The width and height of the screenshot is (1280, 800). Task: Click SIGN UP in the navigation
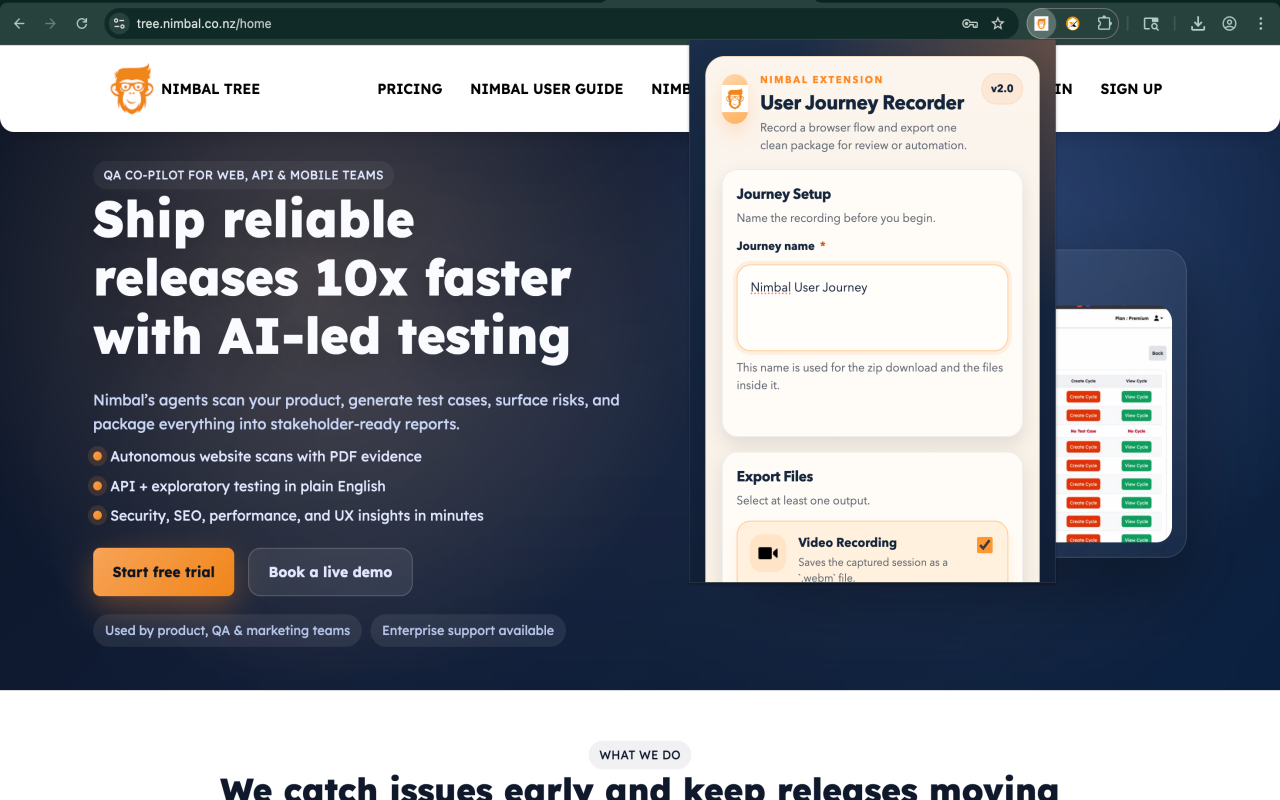1131,89
